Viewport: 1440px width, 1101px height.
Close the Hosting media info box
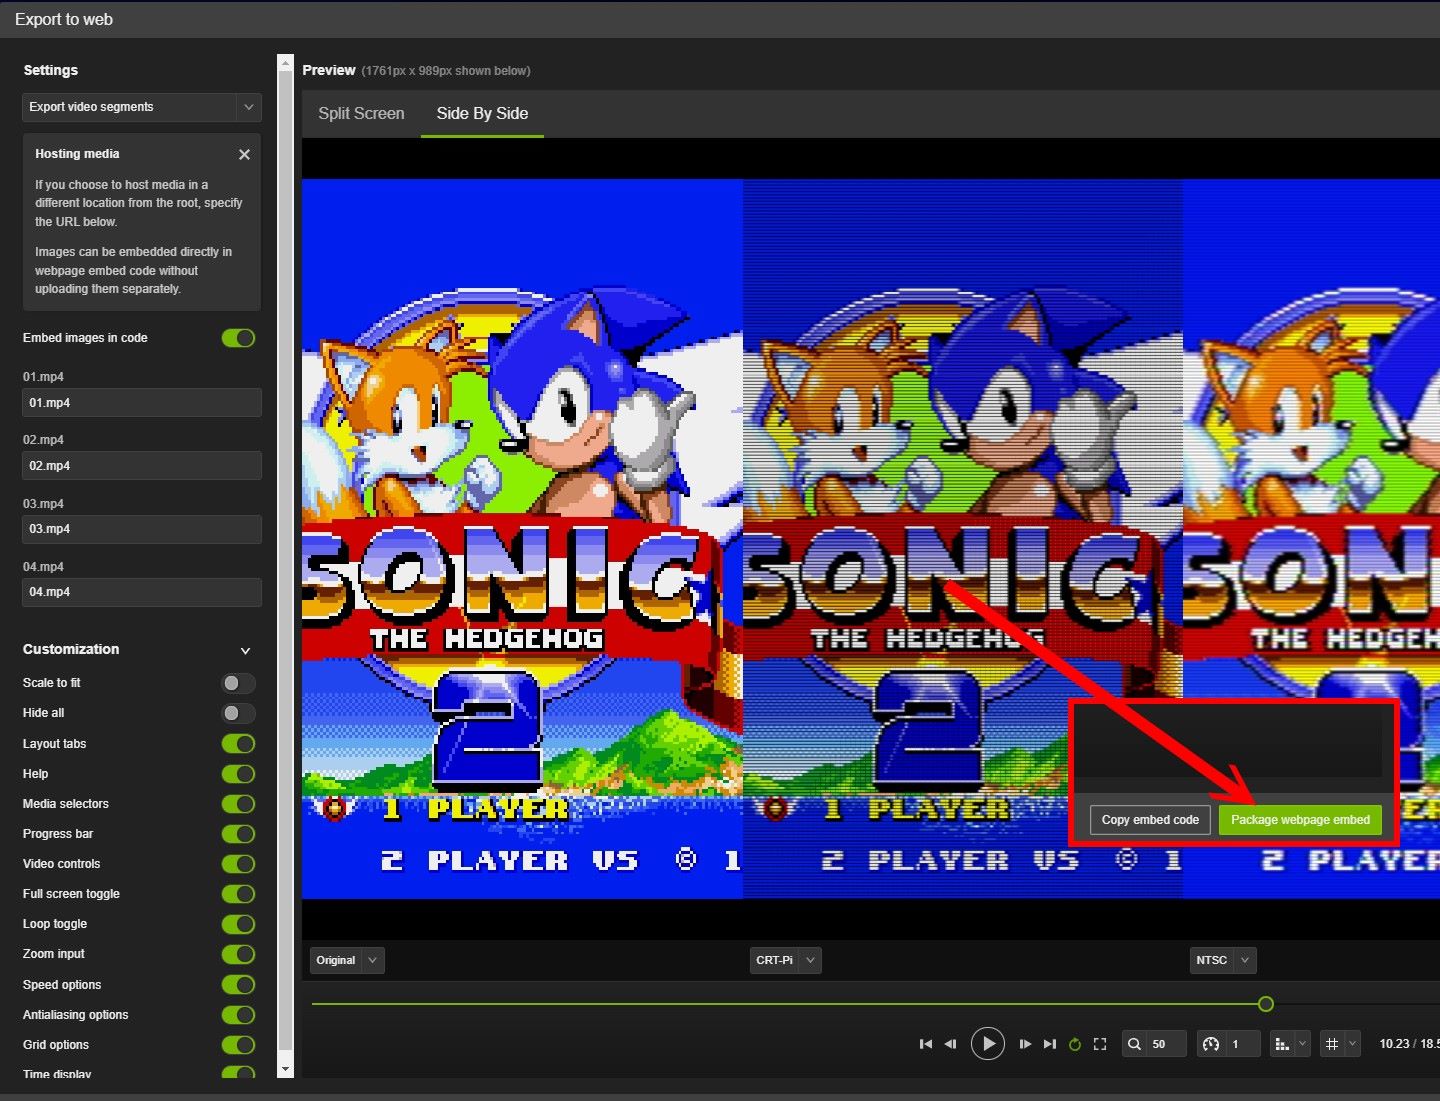tap(244, 155)
